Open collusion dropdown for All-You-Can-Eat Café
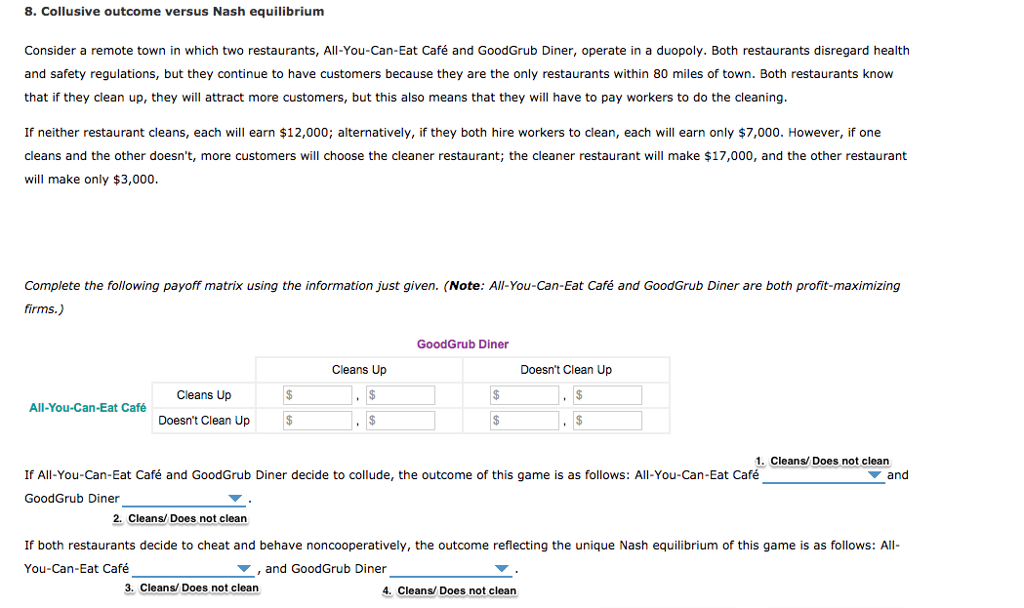Image resolution: width=1024 pixels, height=608 pixels. (823, 475)
